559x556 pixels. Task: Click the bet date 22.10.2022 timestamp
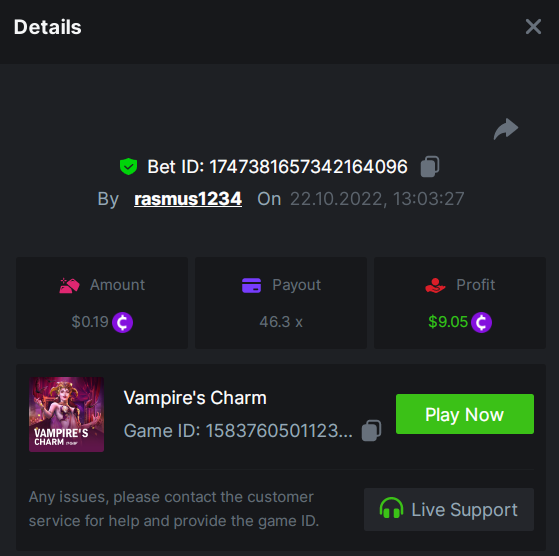(377, 199)
